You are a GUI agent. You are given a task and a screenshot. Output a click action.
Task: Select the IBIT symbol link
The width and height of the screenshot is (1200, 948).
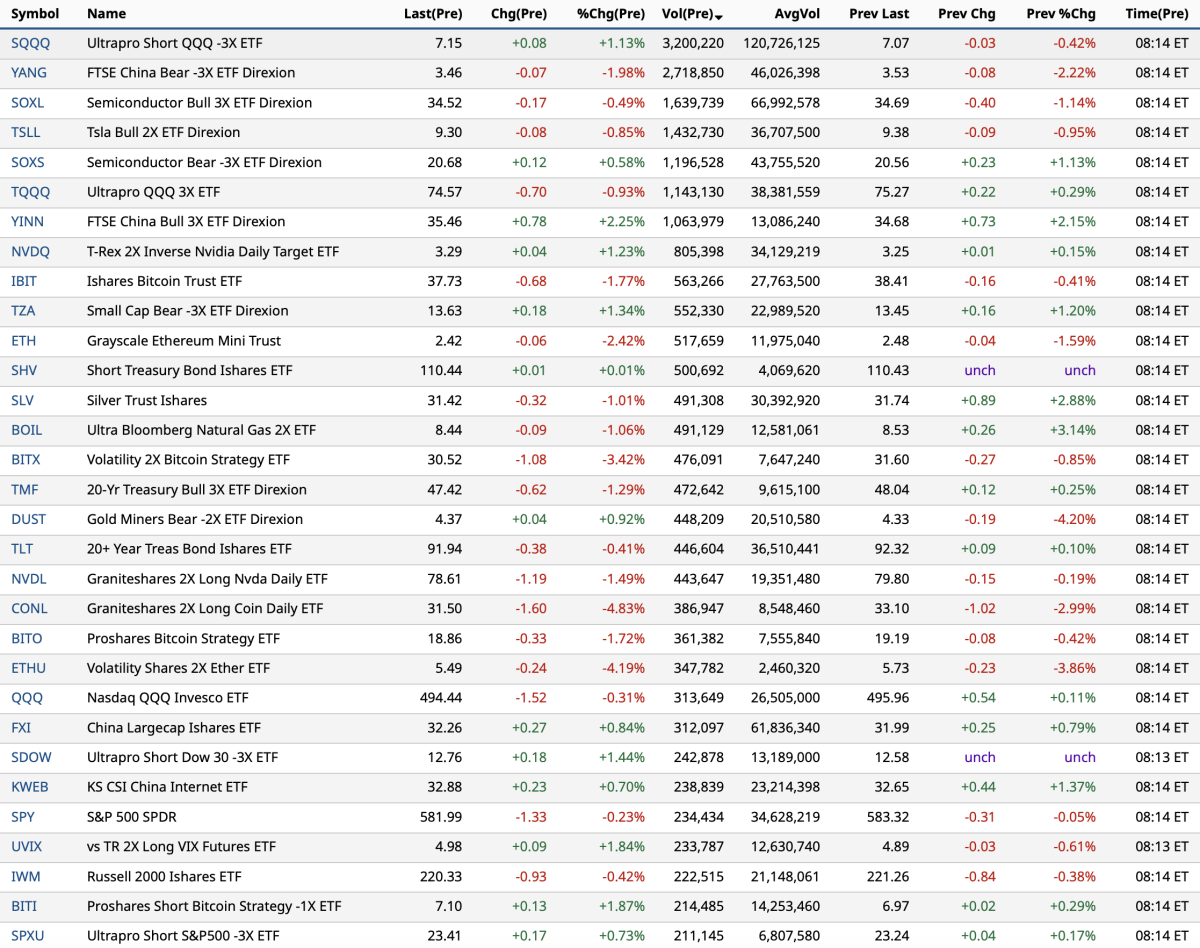[x=26, y=281]
